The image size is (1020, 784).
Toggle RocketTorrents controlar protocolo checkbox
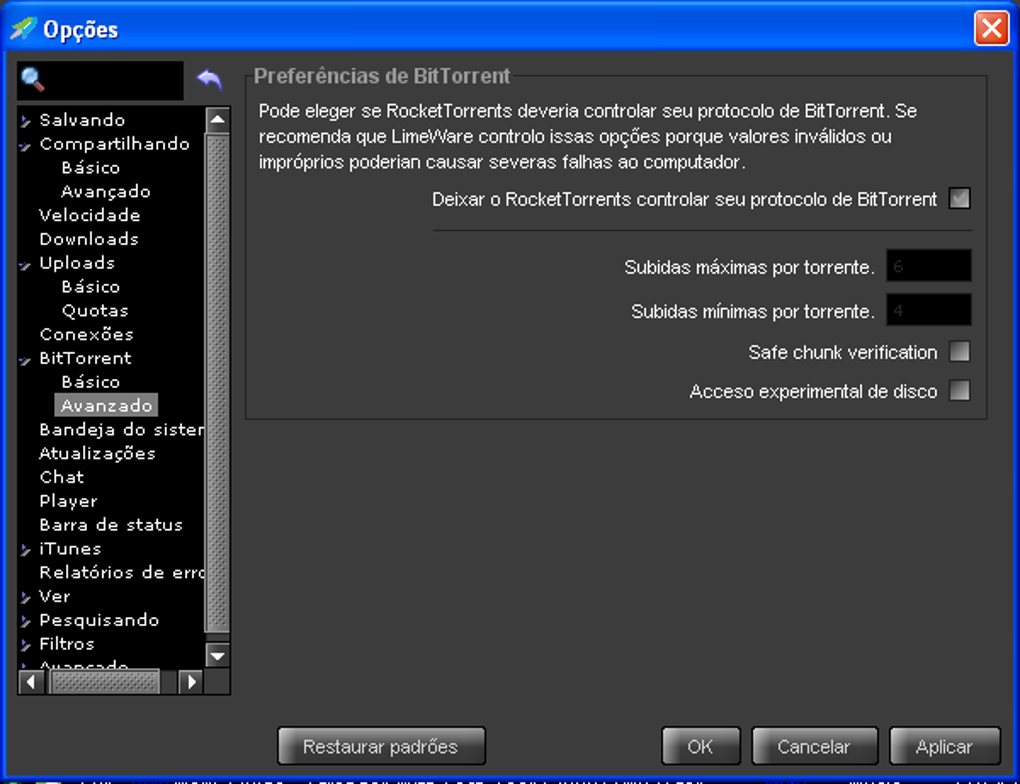click(x=960, y=198)
